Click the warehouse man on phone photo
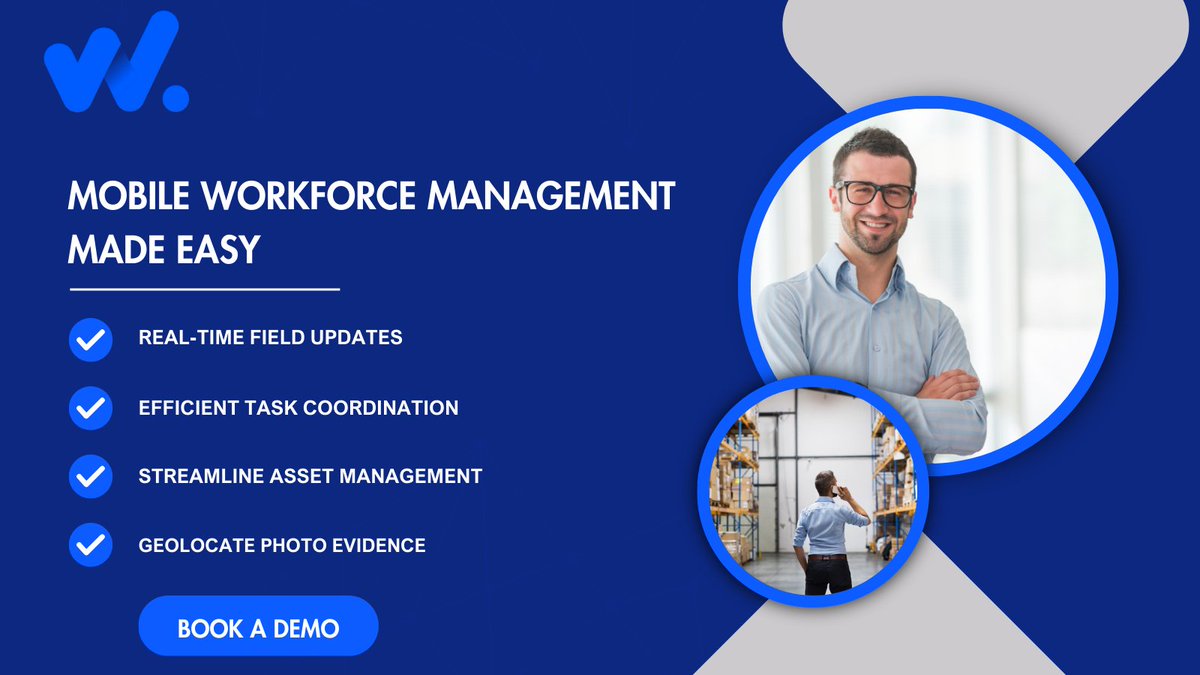1200x675 pixels. point(813,492)
